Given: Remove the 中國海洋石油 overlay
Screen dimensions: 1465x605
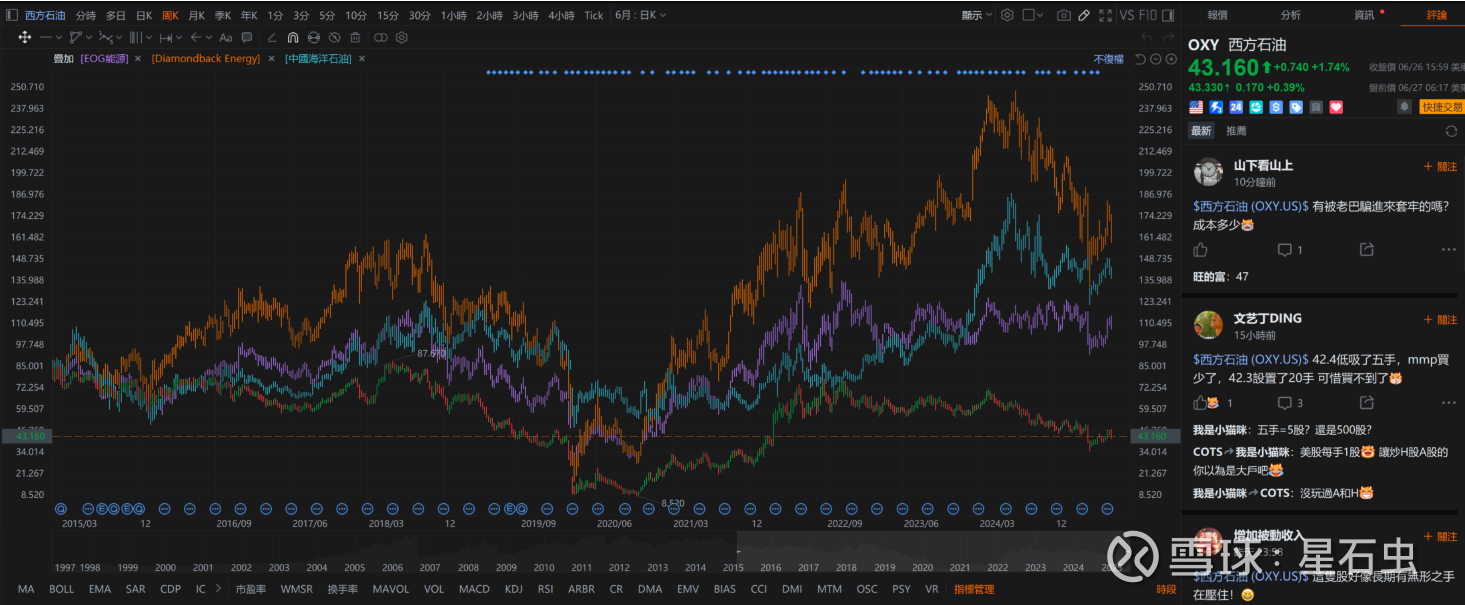Looking at the screenshot, I should [362, 59].
